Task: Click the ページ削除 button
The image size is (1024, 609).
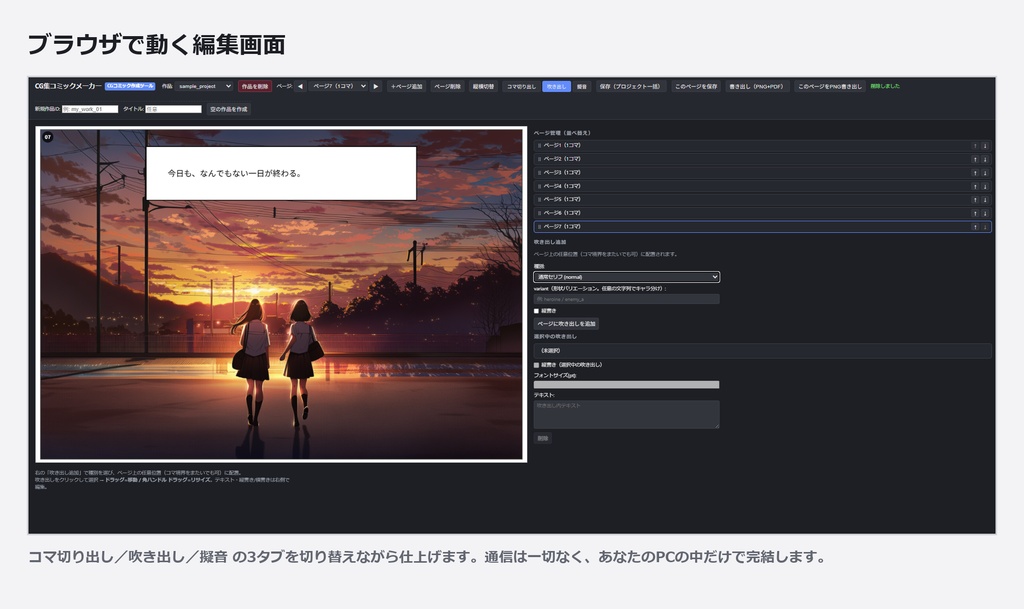Action: 447,86
